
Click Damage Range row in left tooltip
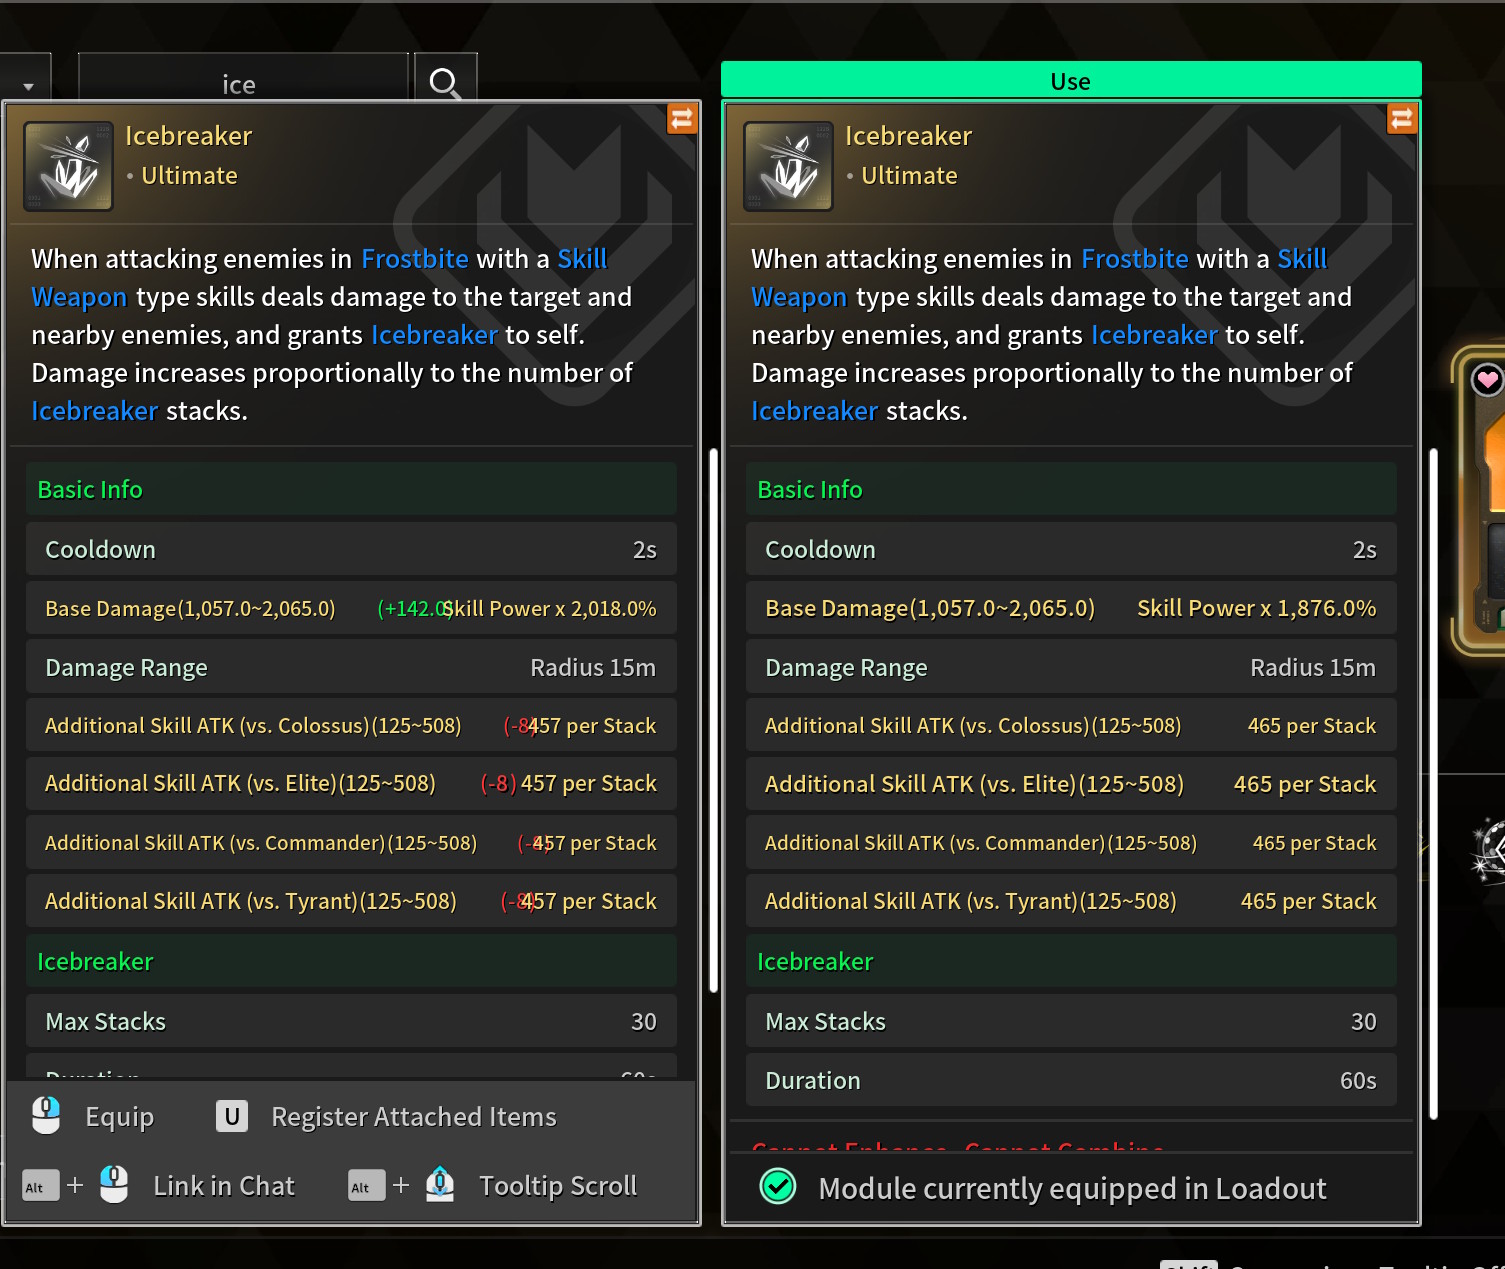click(351, 667)
